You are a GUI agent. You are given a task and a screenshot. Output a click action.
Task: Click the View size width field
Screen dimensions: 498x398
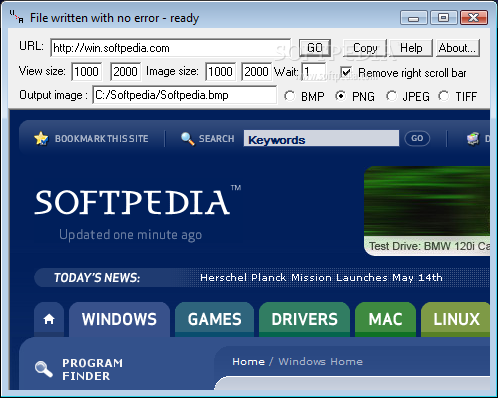pyautogui.click(x=87, y=72)
